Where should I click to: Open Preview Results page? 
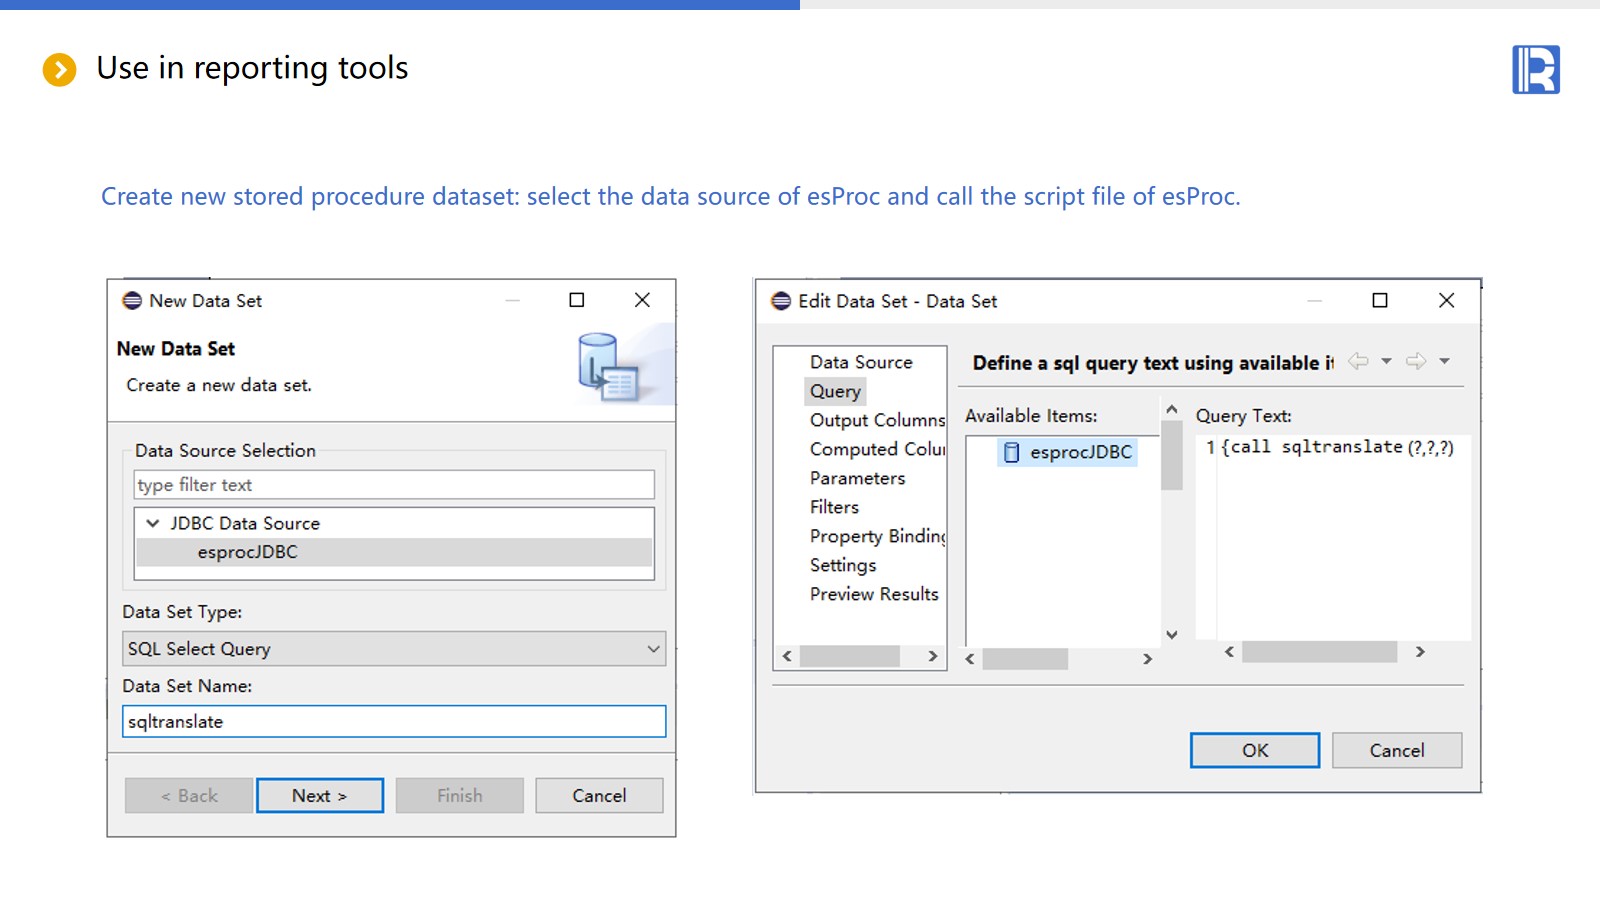coord(874,594)
